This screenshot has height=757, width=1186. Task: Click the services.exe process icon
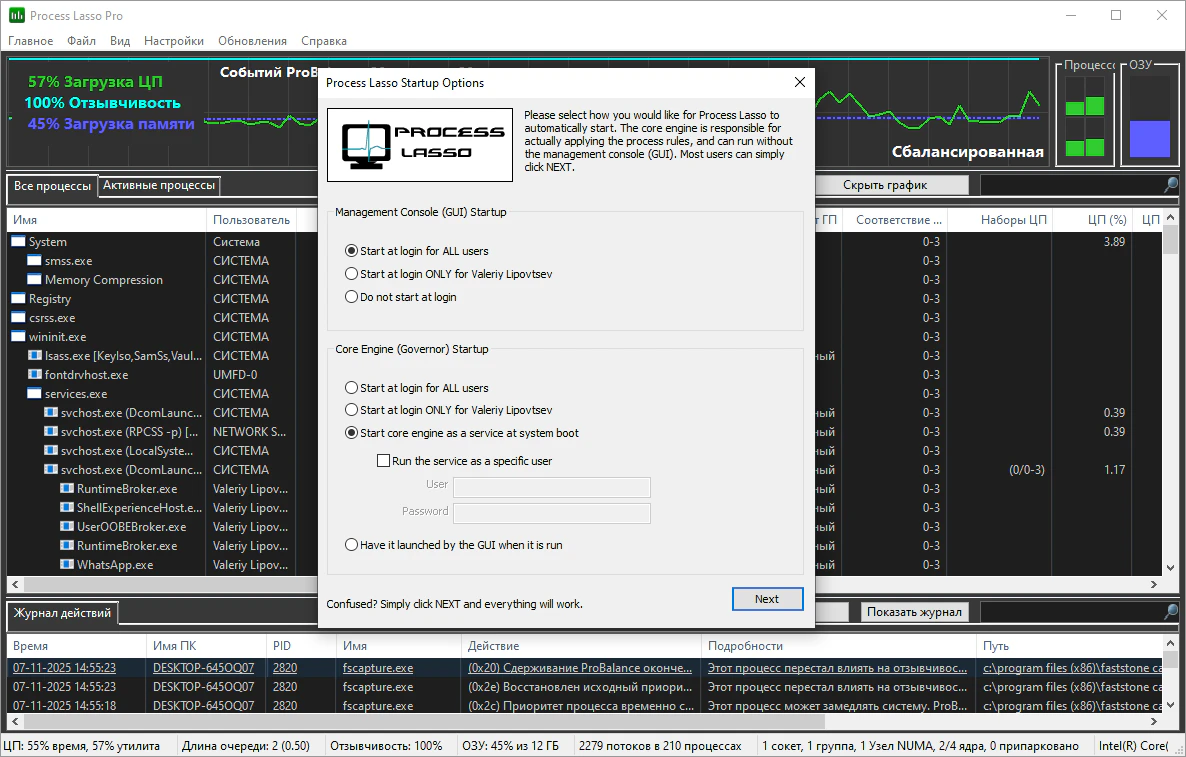click(34, 393)
